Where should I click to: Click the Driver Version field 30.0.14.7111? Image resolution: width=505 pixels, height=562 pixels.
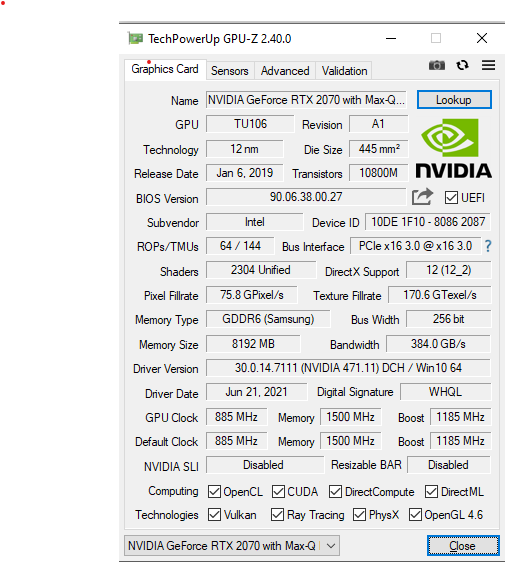(348, 368)
